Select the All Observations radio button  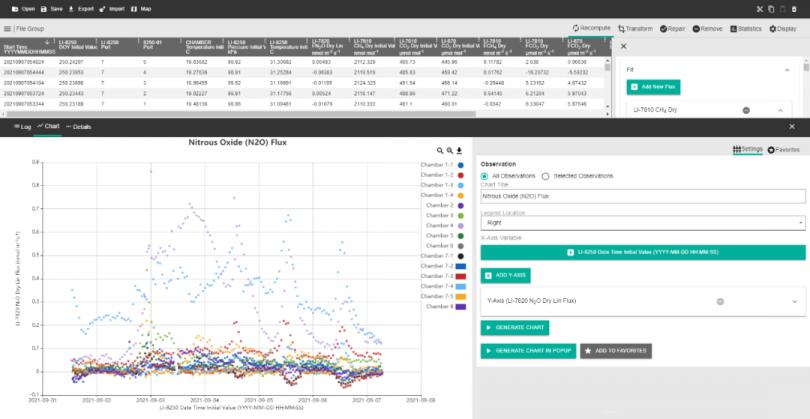pyautogui.click(x=485, y=176)
